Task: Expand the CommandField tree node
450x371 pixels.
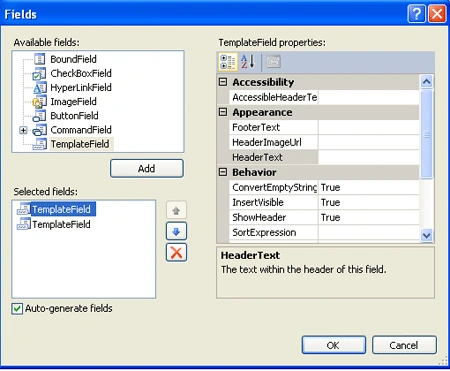Action: (23, 130)
